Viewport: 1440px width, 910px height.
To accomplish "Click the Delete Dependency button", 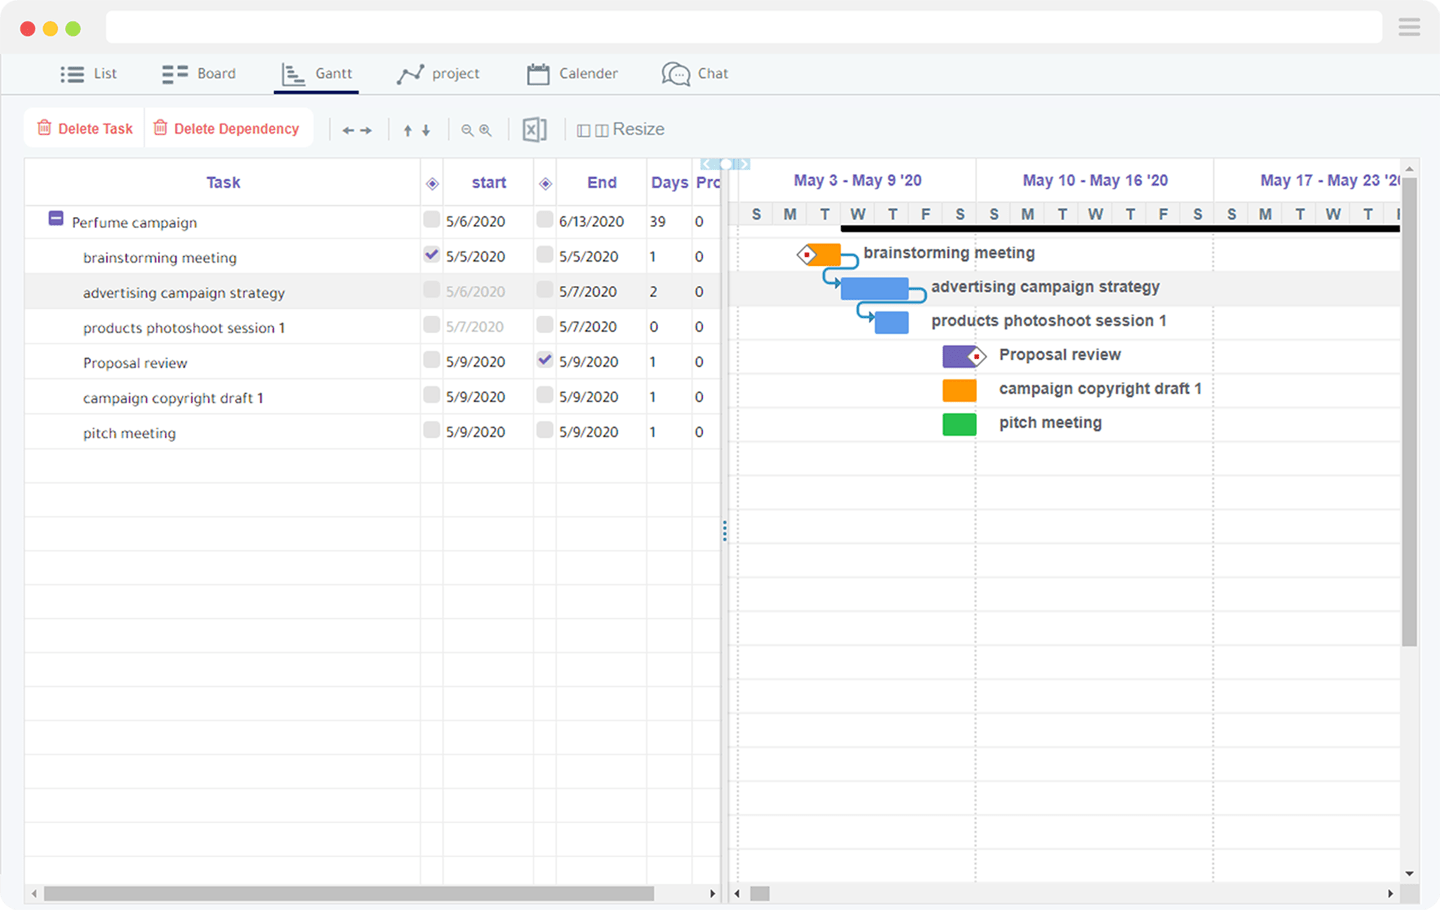I will point(227,129).
